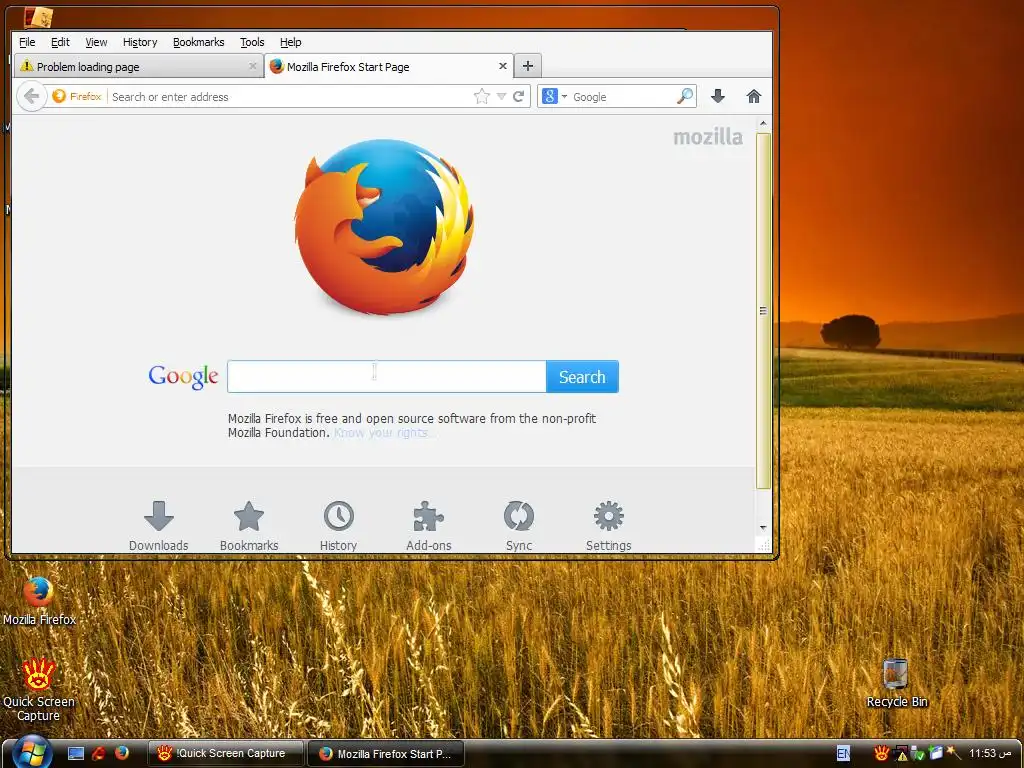This screenshot has height=768, width=1024.
Task: Click the blue Search button
Action: tap(582, 377)
